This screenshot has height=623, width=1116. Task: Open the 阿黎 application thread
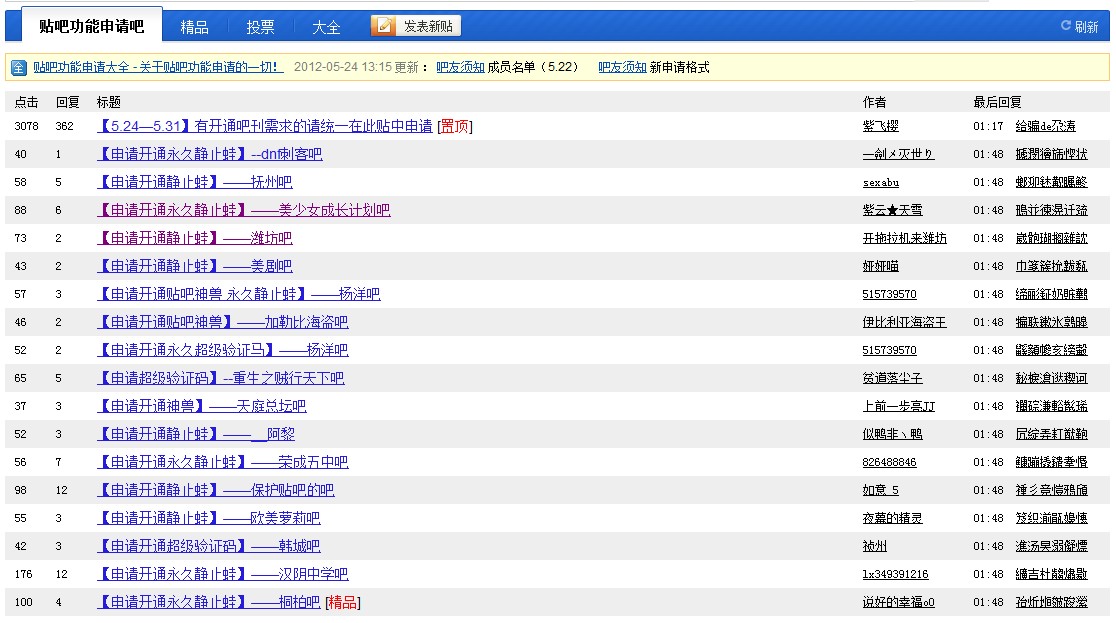click(x=196, y=434)
